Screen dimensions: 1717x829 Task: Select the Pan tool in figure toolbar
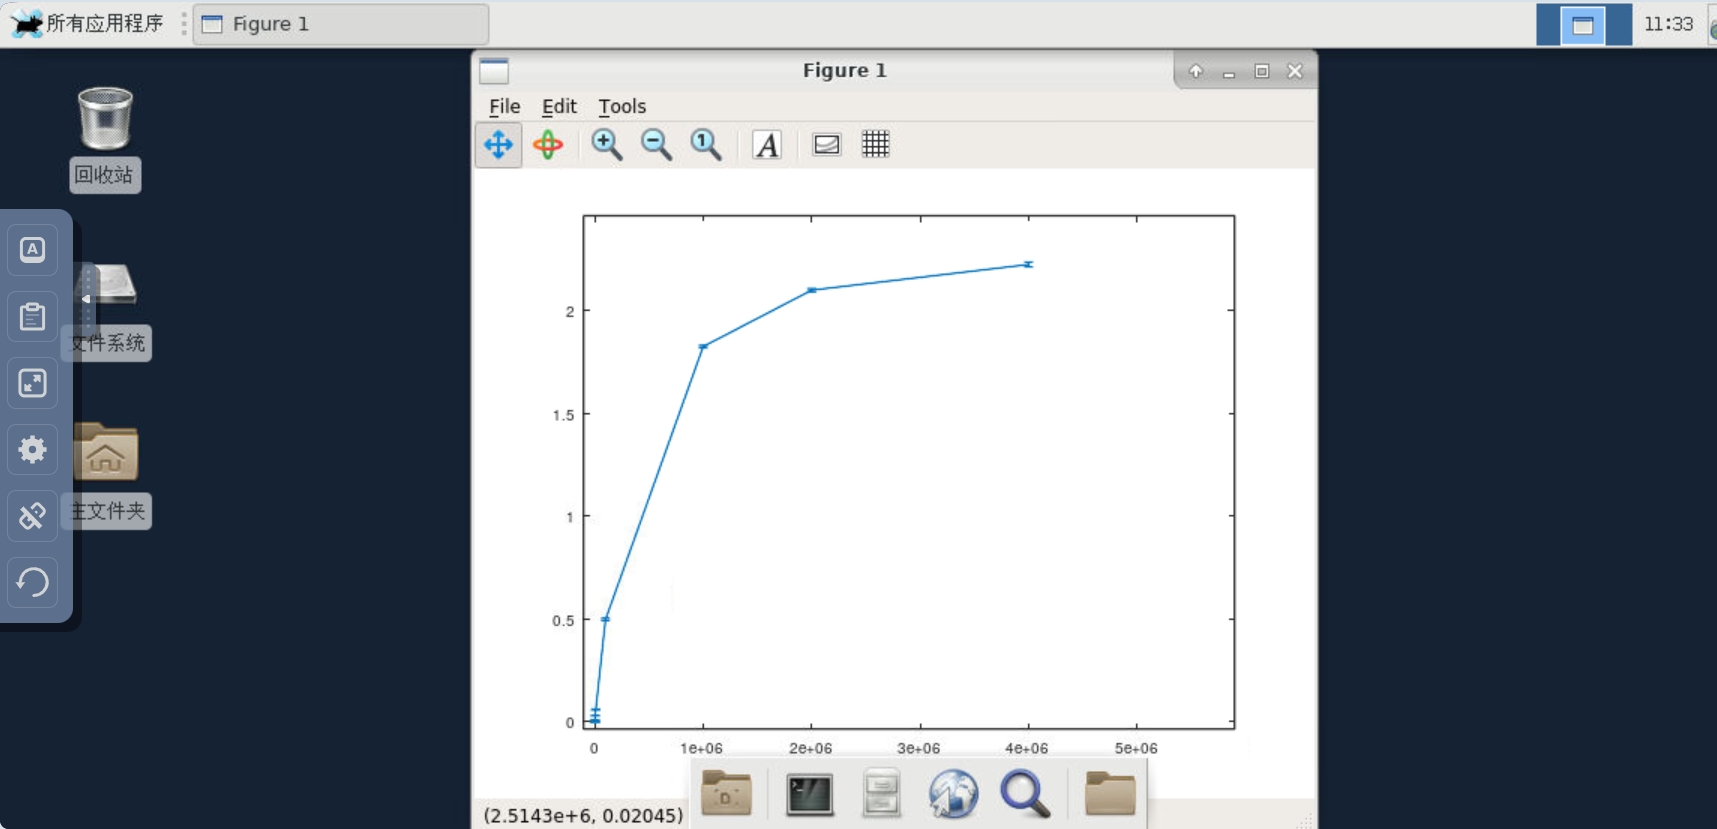[498, 145]
